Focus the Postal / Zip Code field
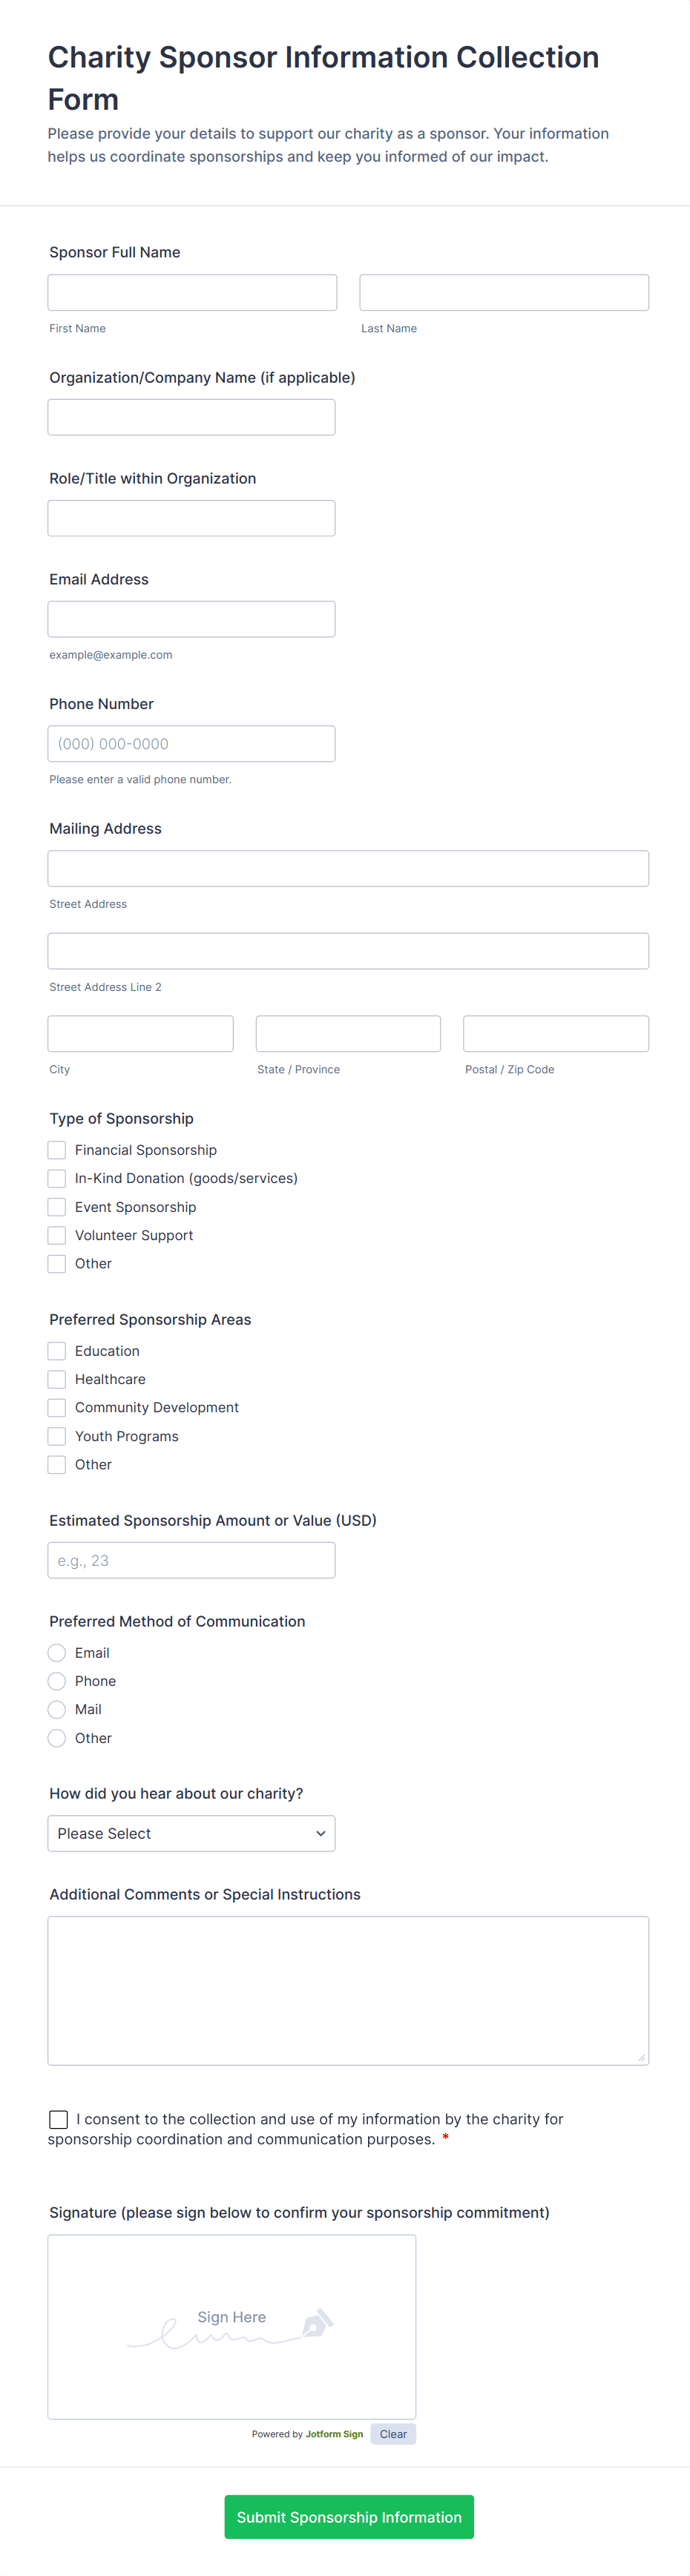This screenshot has height=2576, width=690. (556, 1034)
